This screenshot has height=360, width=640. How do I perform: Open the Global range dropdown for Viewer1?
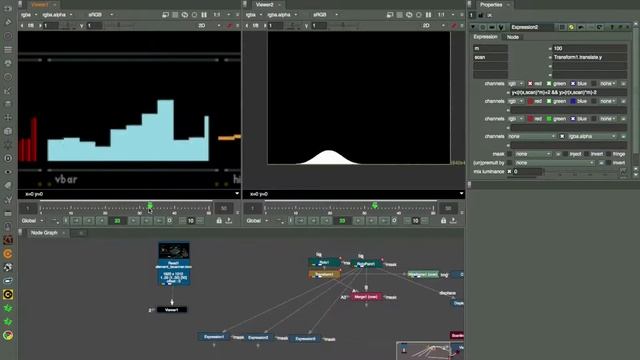pos(32,221)
